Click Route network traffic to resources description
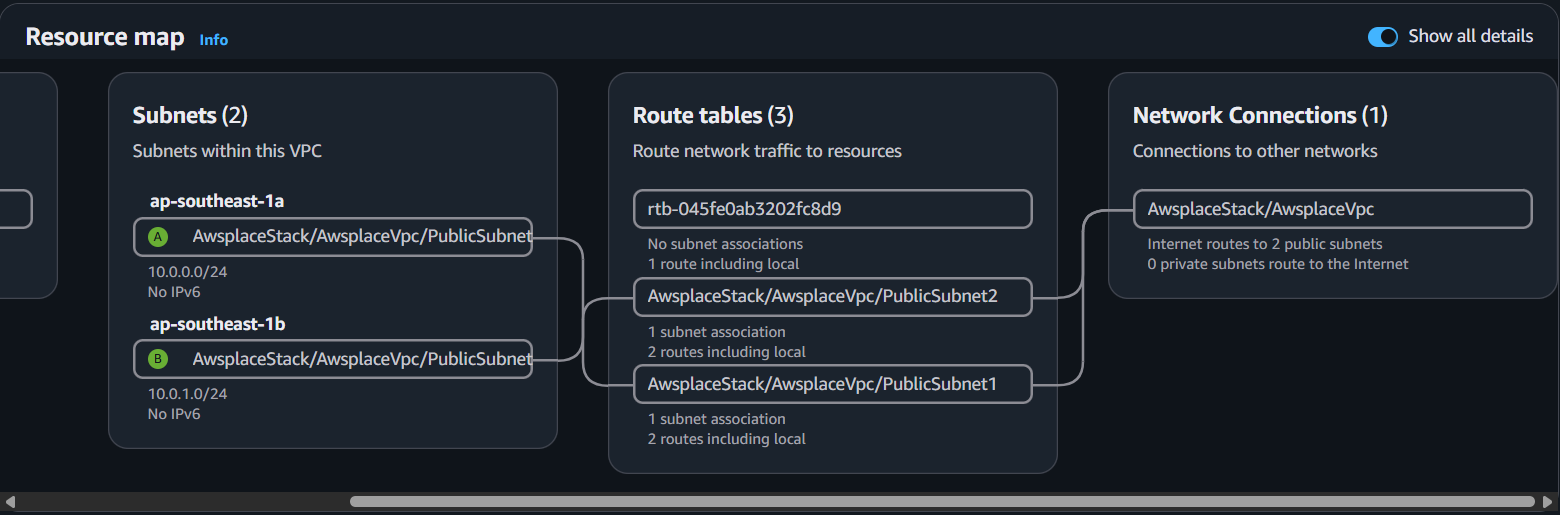Image resolution: width=1560 pixels, height=515 pixels. [x=767, y=151]
